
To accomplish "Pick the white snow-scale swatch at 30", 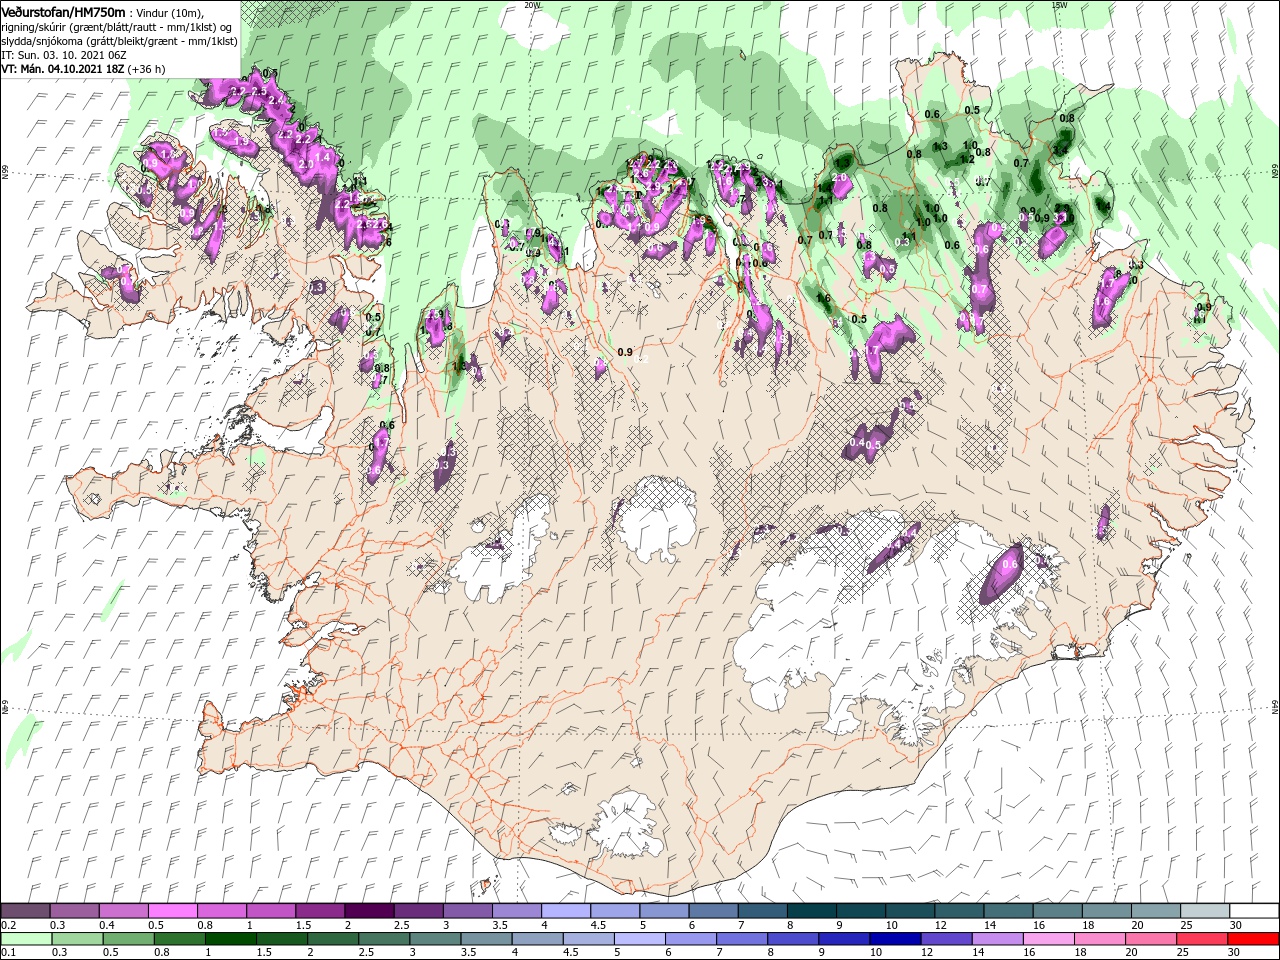I will [1254, 911].
